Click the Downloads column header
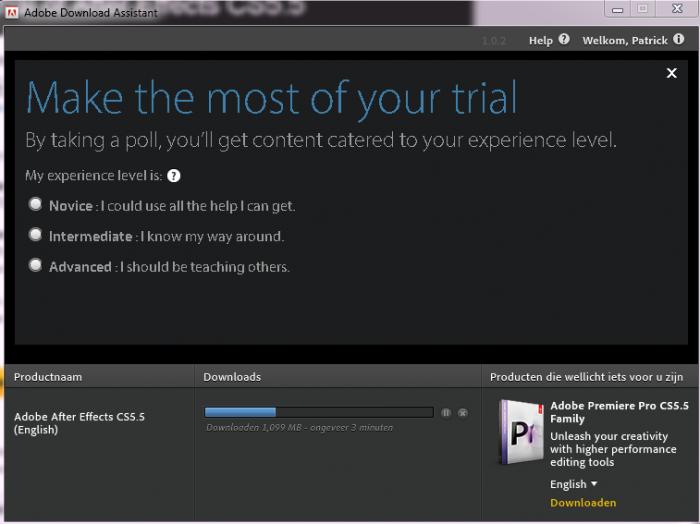This screenshot has height=524, width=700. 232,377
